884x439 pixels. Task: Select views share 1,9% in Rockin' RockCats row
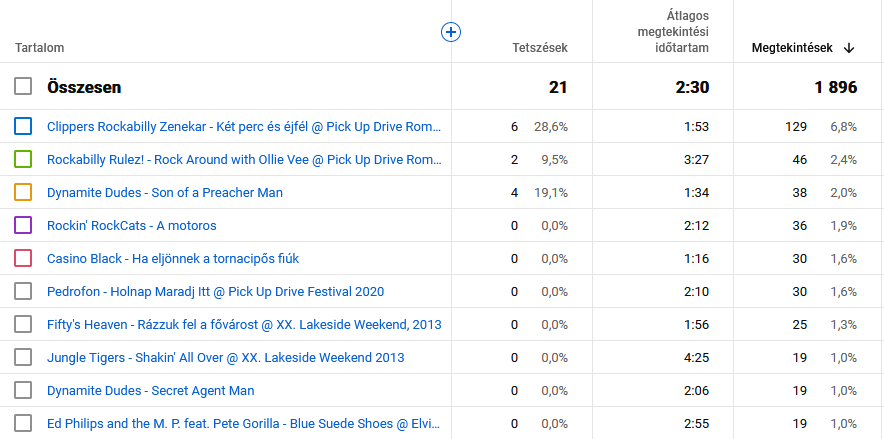tap(843, 226)
